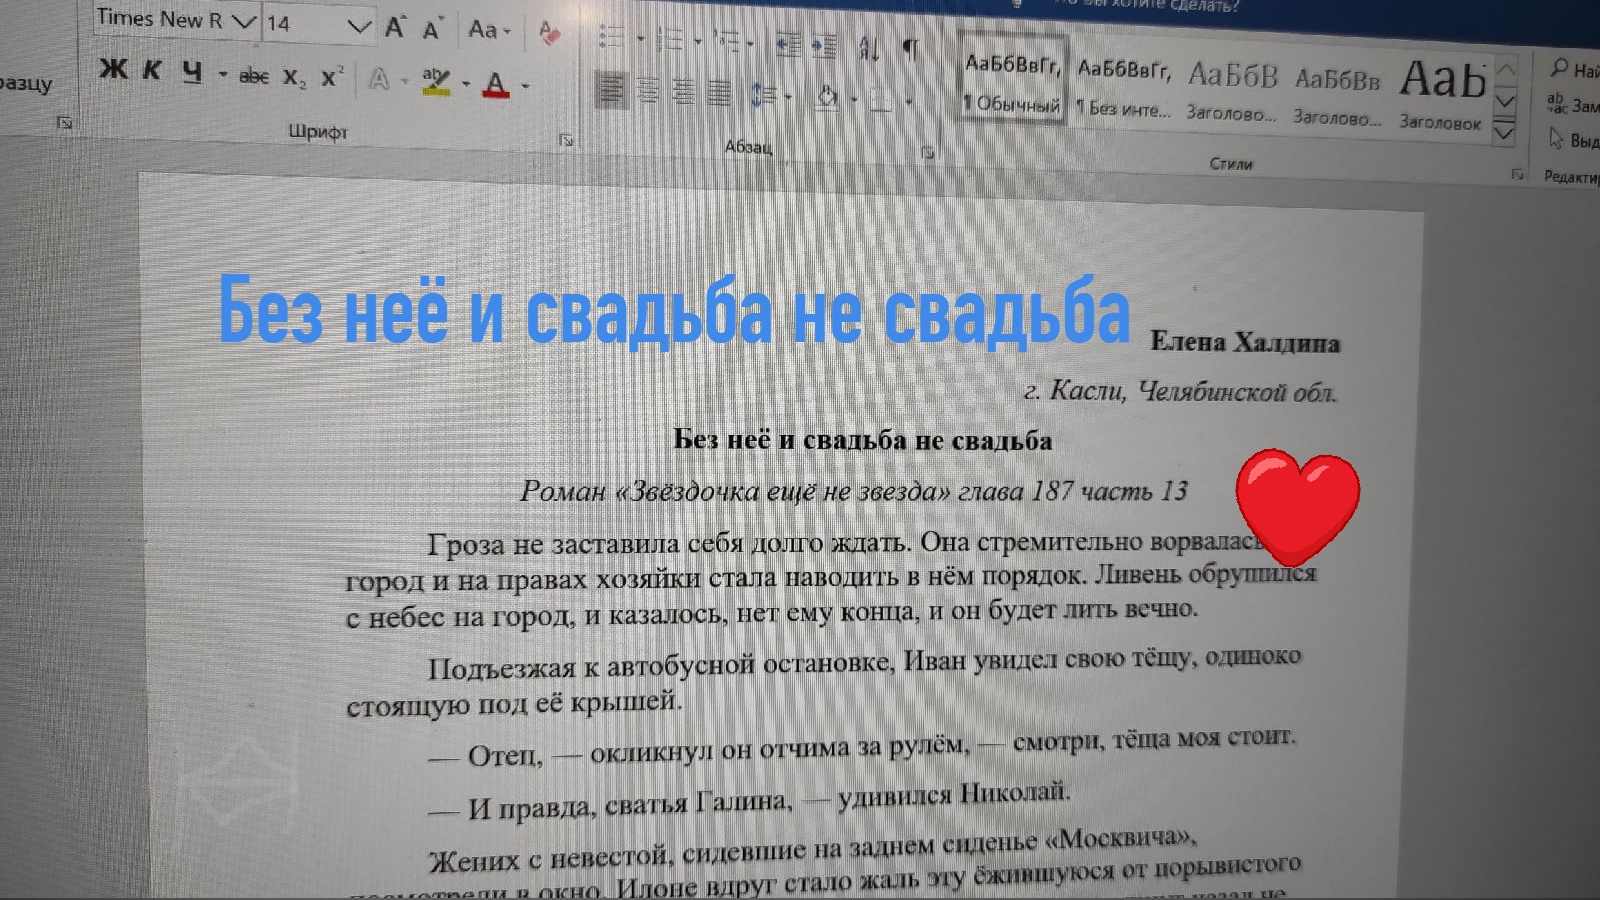
Task: Insert a bulleted list
Action: [x=610, y=37]
